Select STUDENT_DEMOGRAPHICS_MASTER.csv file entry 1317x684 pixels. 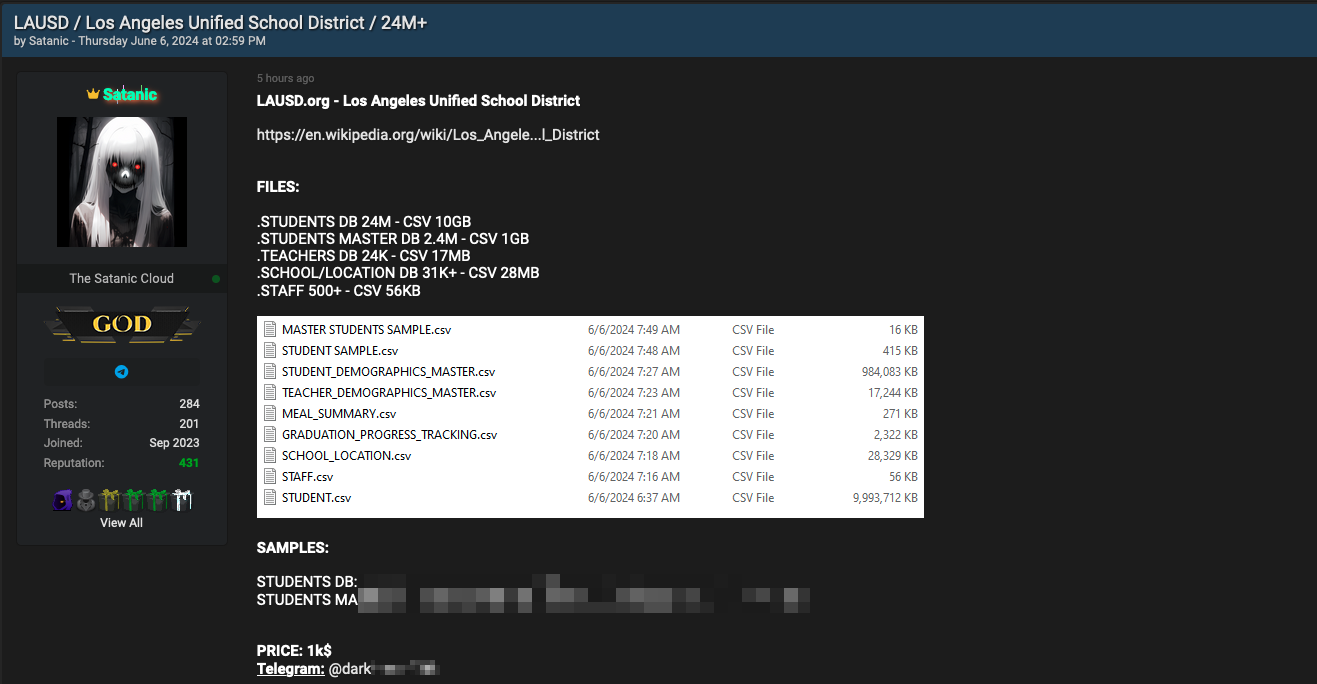click(590, 371)
